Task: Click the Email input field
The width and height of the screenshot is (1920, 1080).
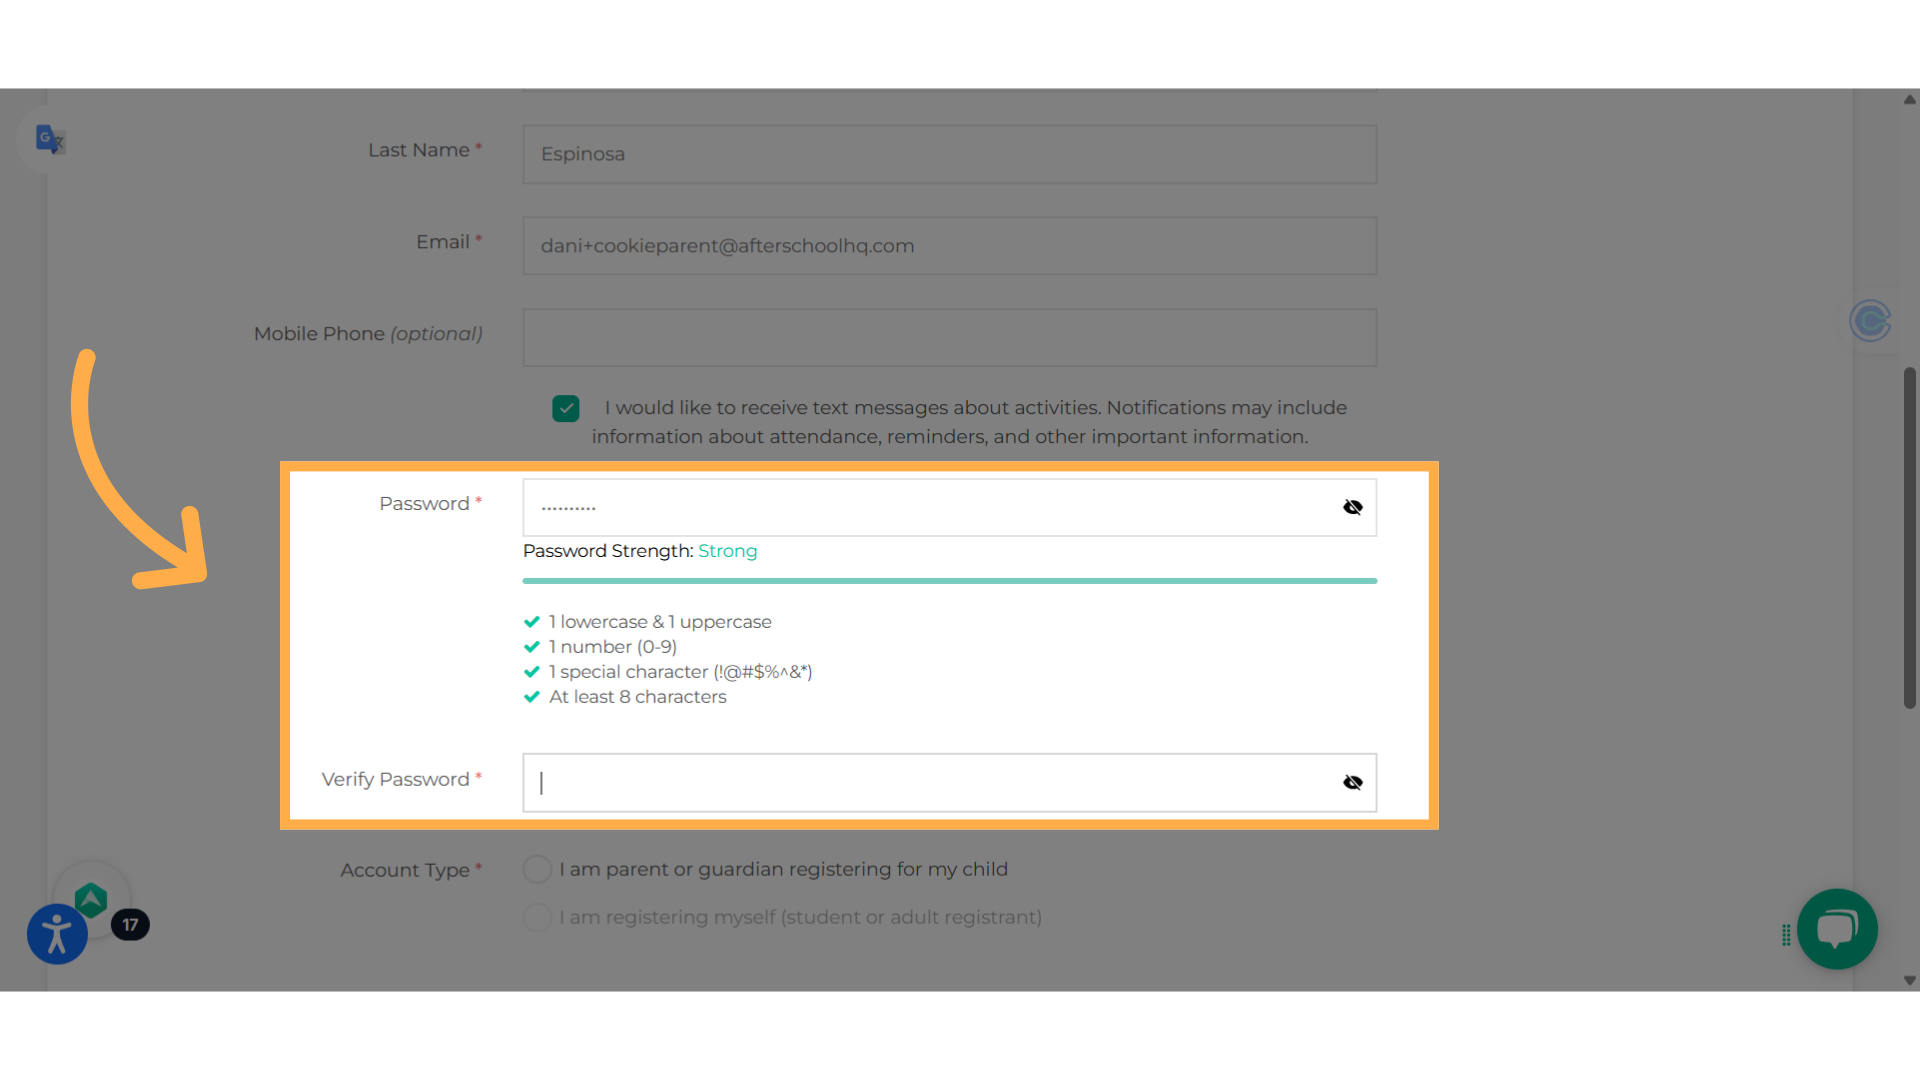Action: tap(949, 246)
